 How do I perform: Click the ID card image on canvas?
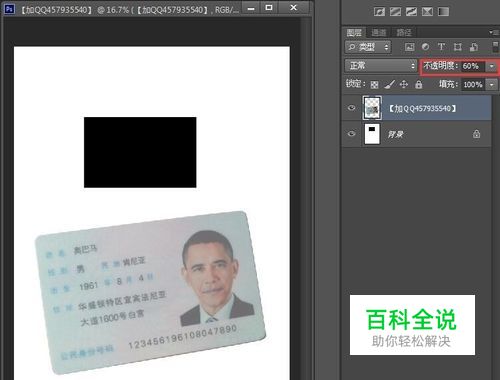click(150, 292)
